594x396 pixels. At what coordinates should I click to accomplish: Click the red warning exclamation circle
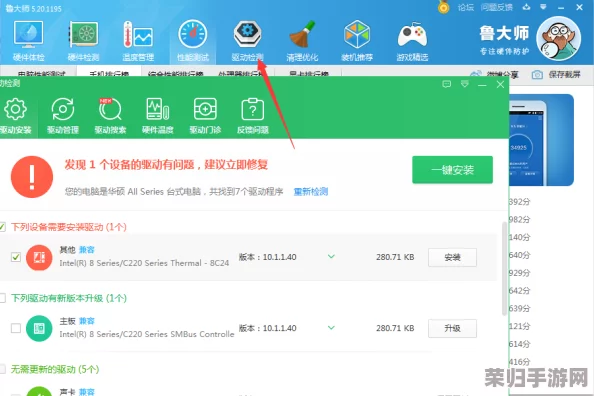click(32, 177)
